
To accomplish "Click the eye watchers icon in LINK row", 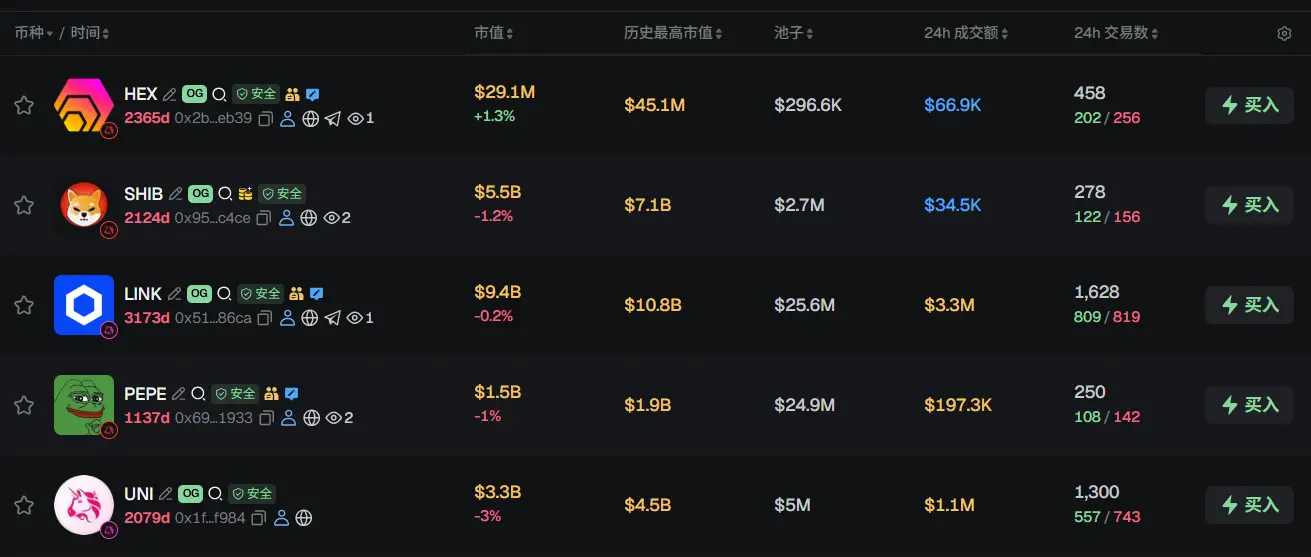I will 354,318.
